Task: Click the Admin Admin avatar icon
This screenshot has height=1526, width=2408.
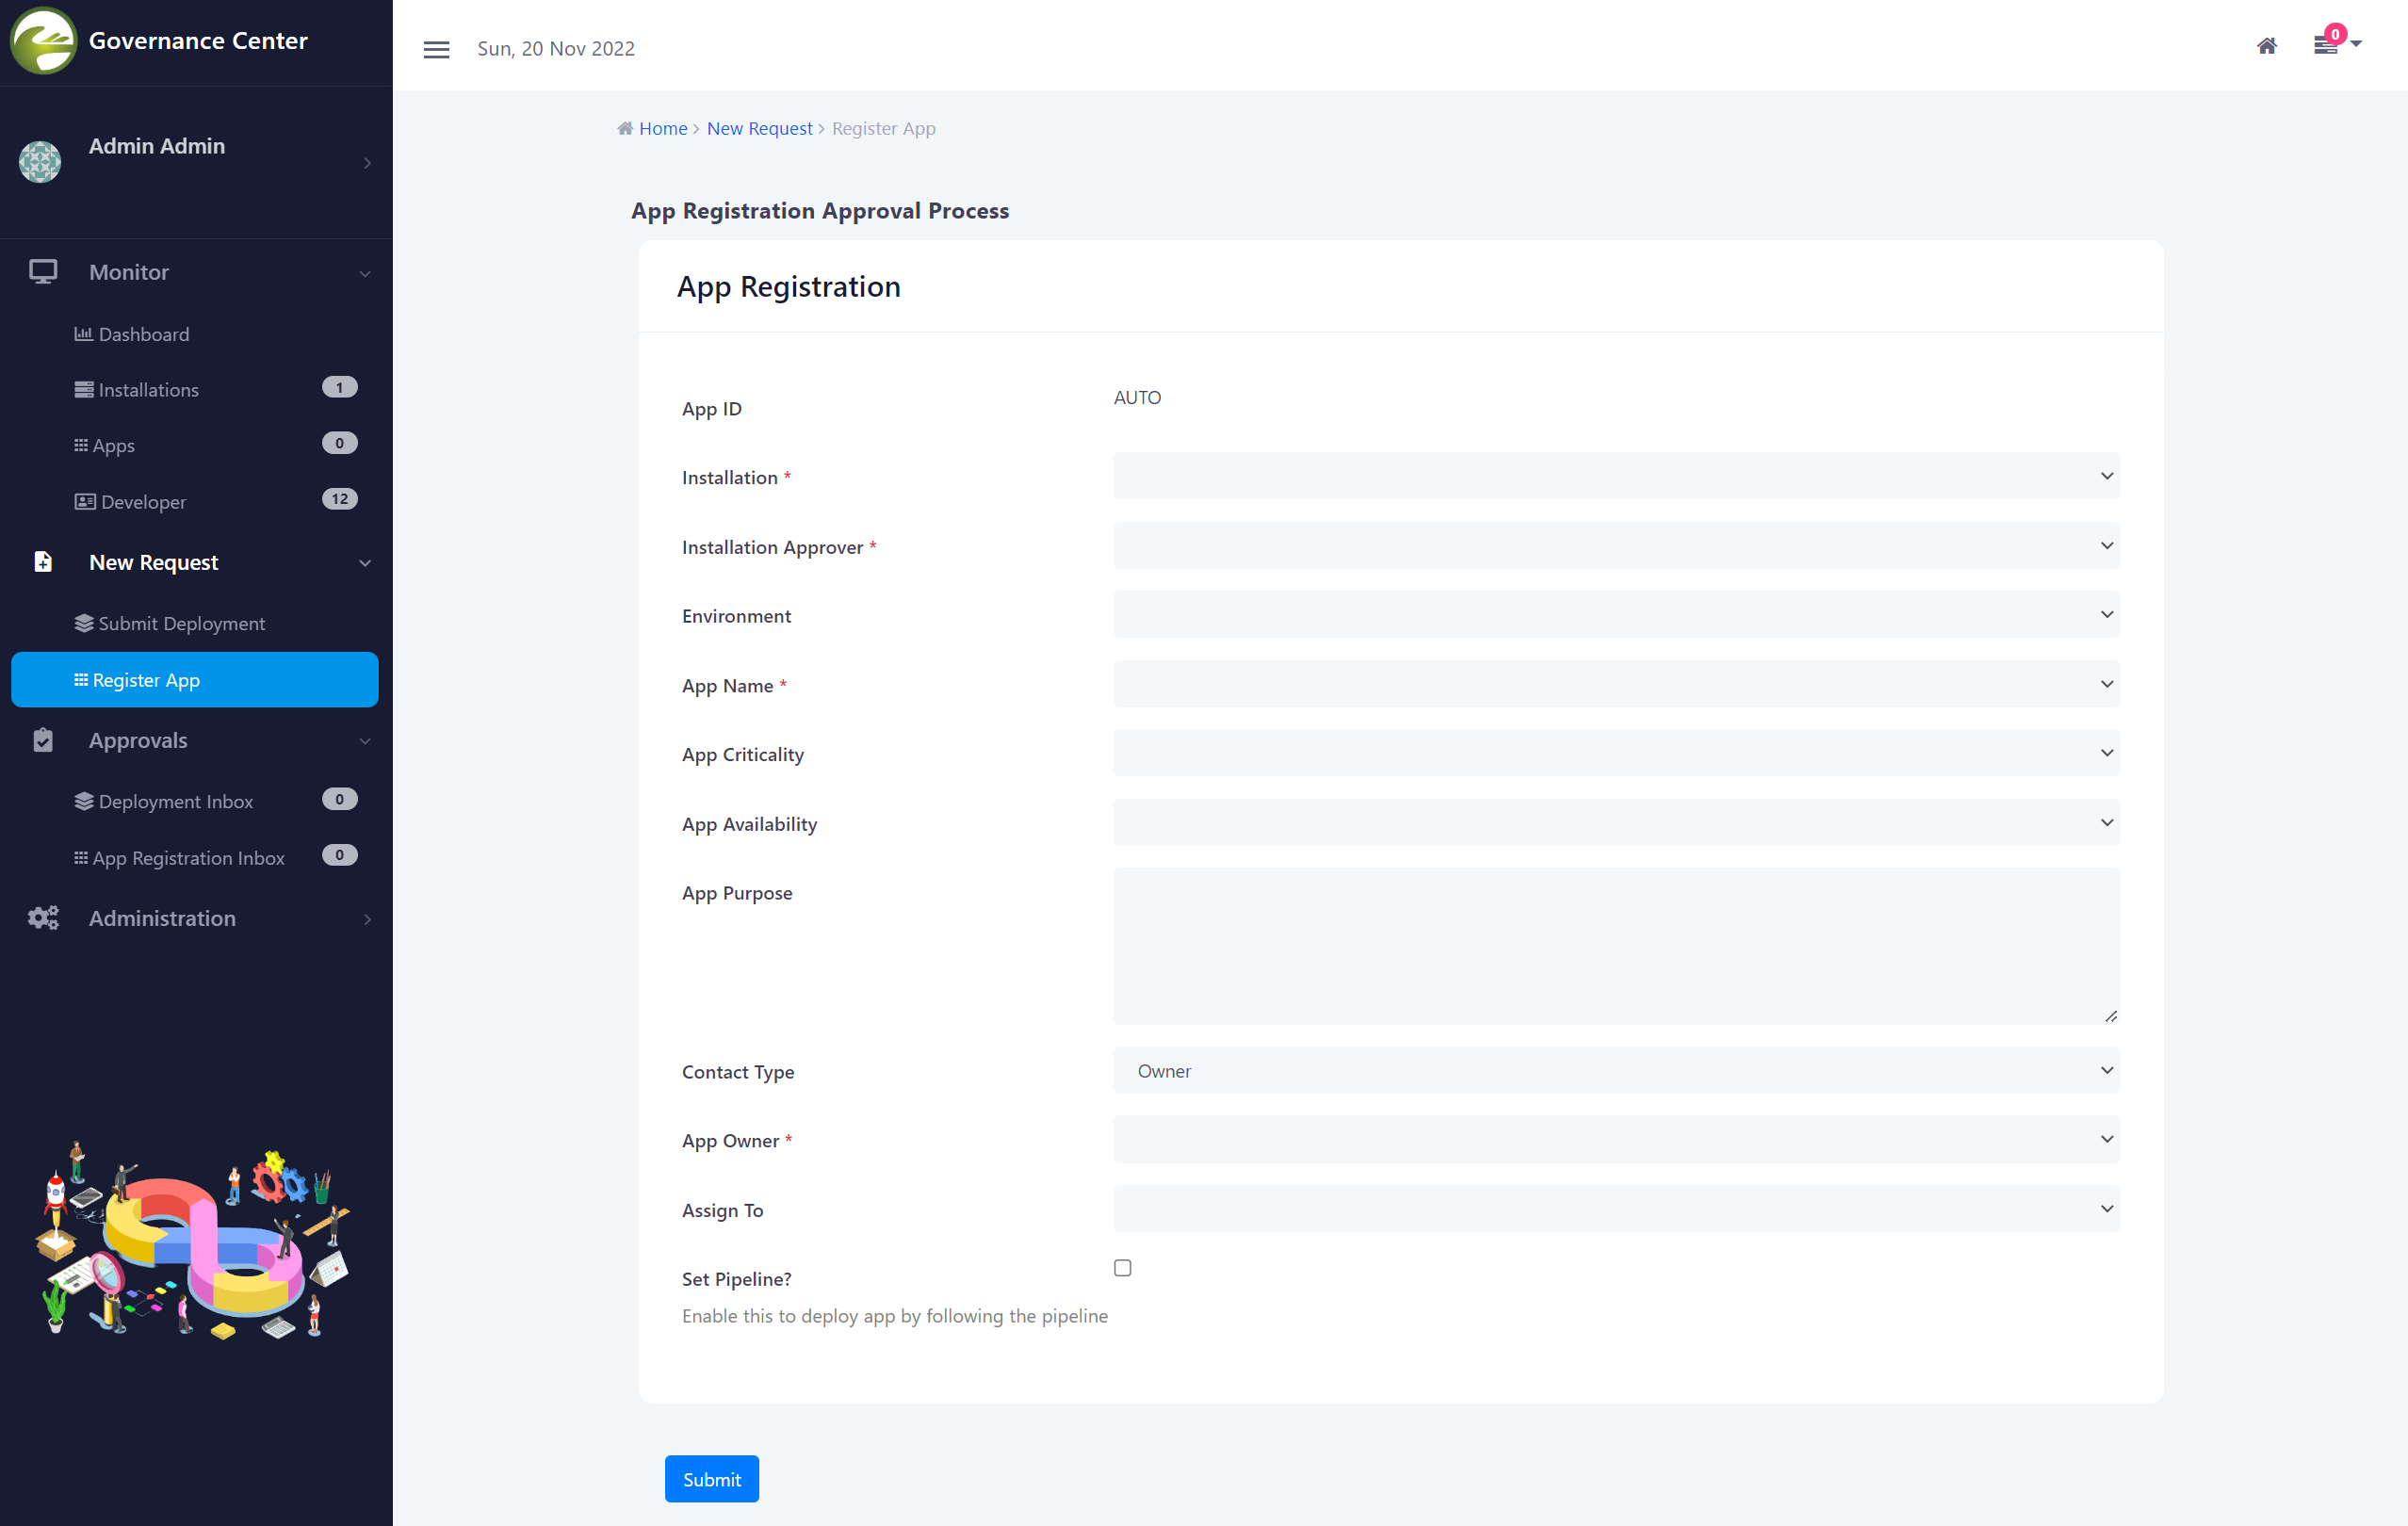Action: [40, 162]
